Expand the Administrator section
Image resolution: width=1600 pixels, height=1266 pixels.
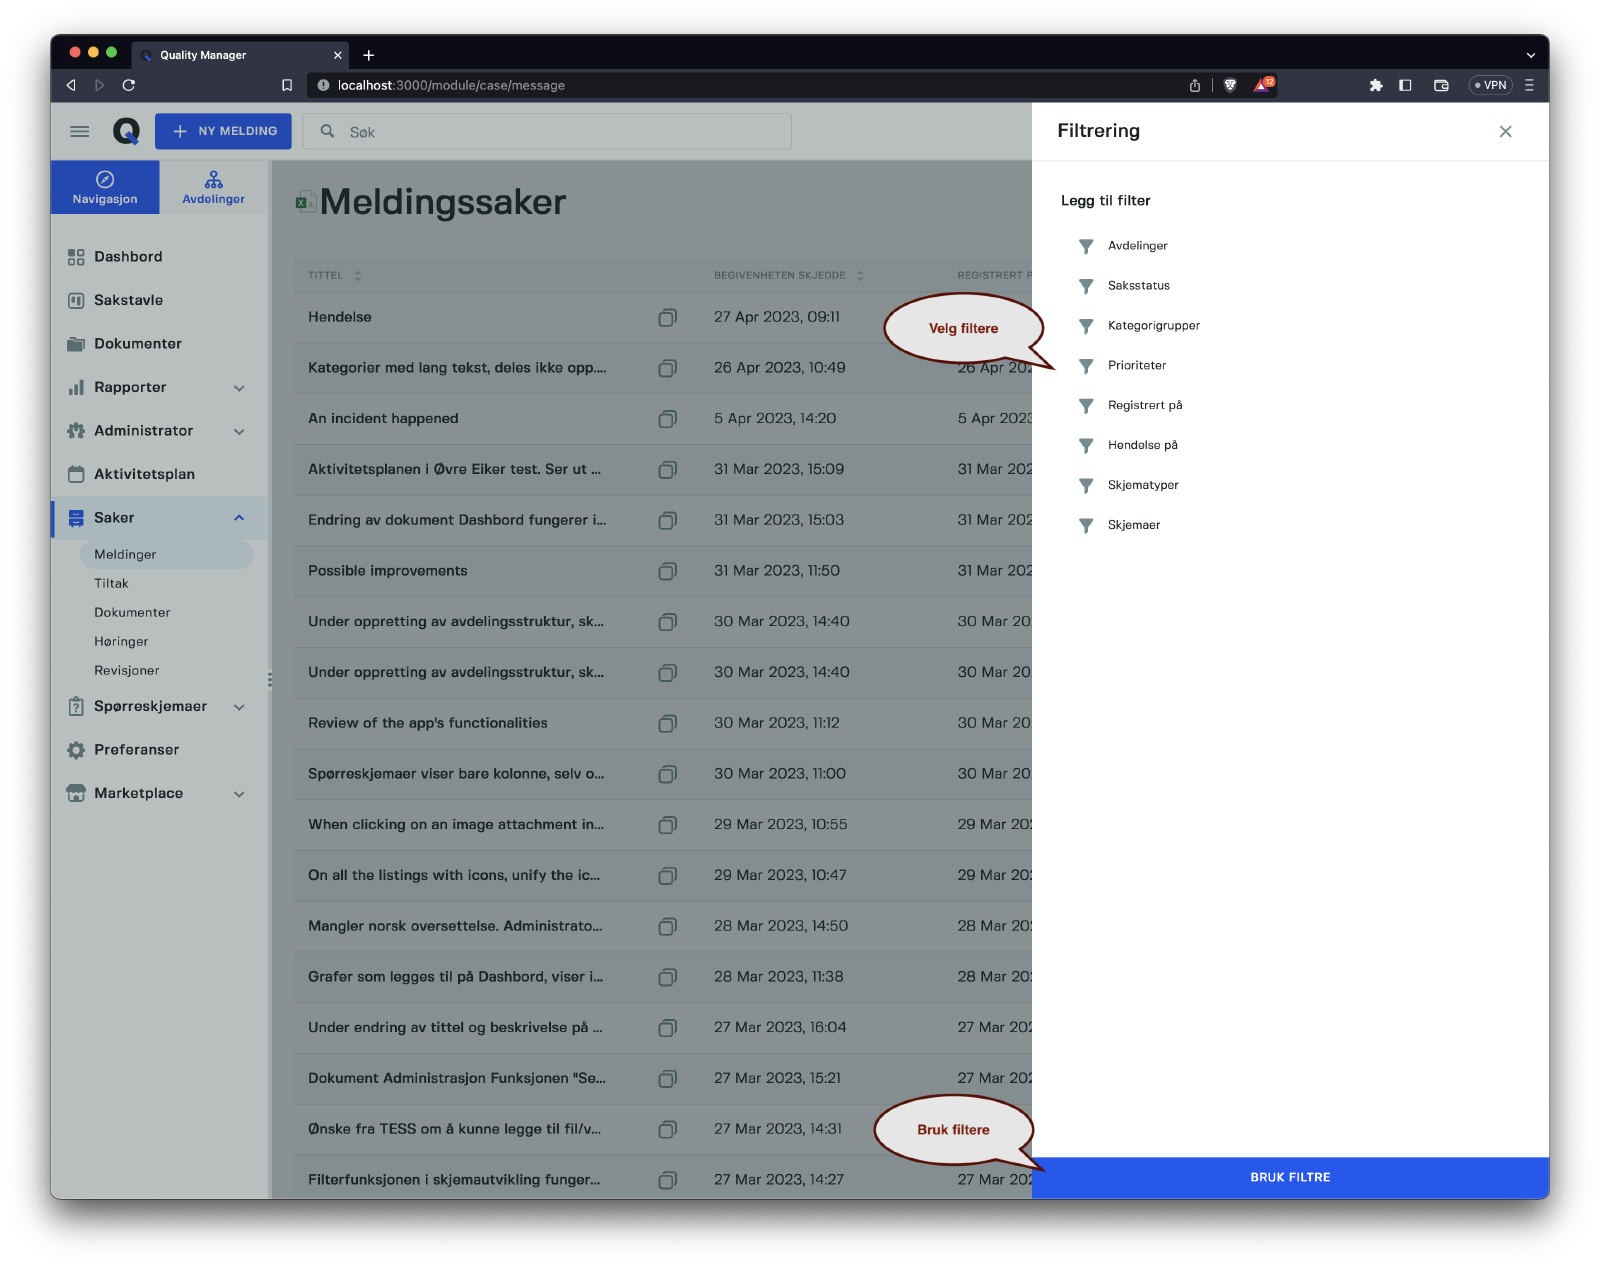tap(239, 431)
